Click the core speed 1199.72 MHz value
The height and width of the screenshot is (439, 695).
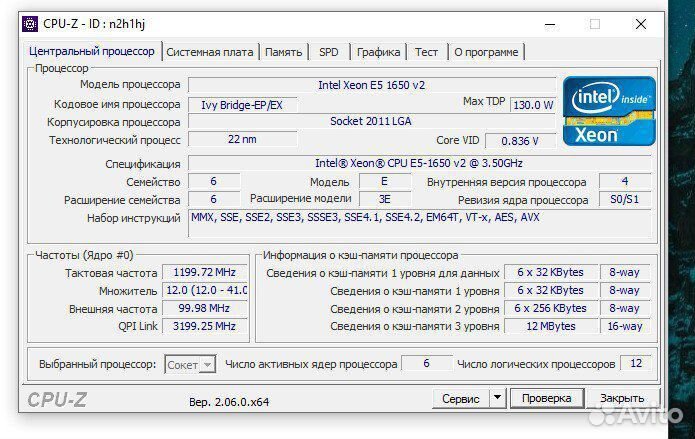204,272
